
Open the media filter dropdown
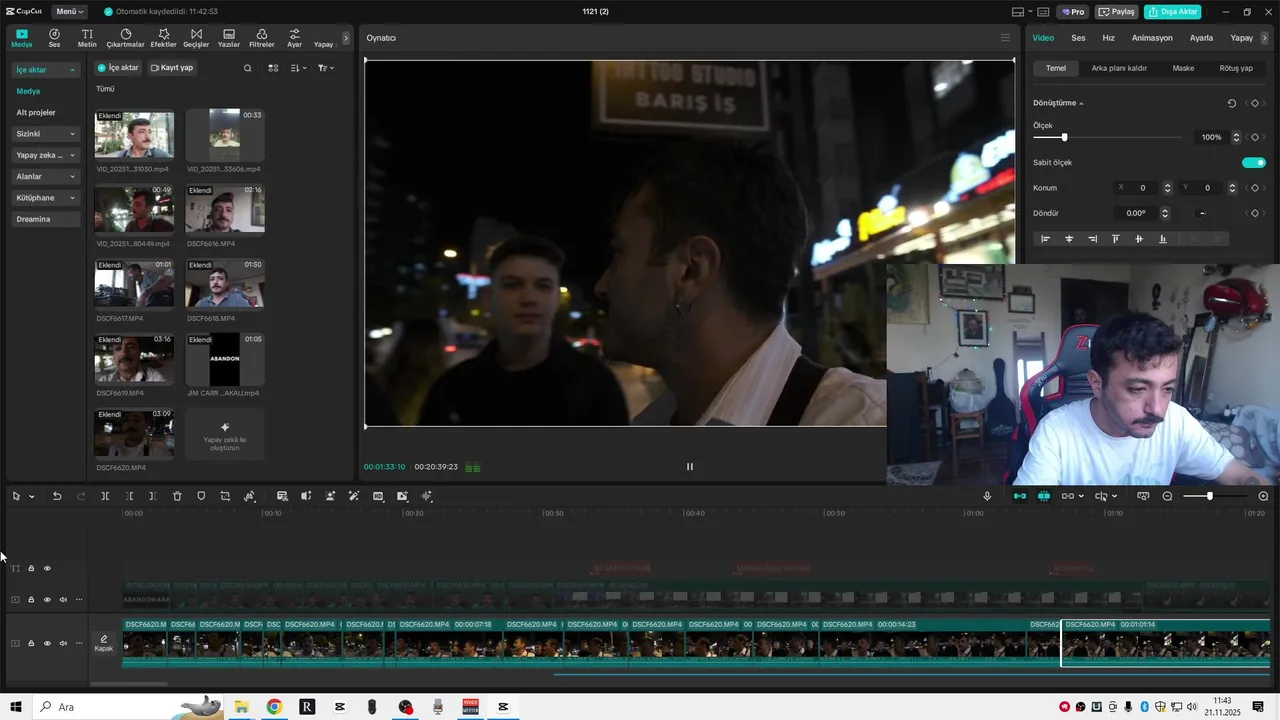click(326, 68)
